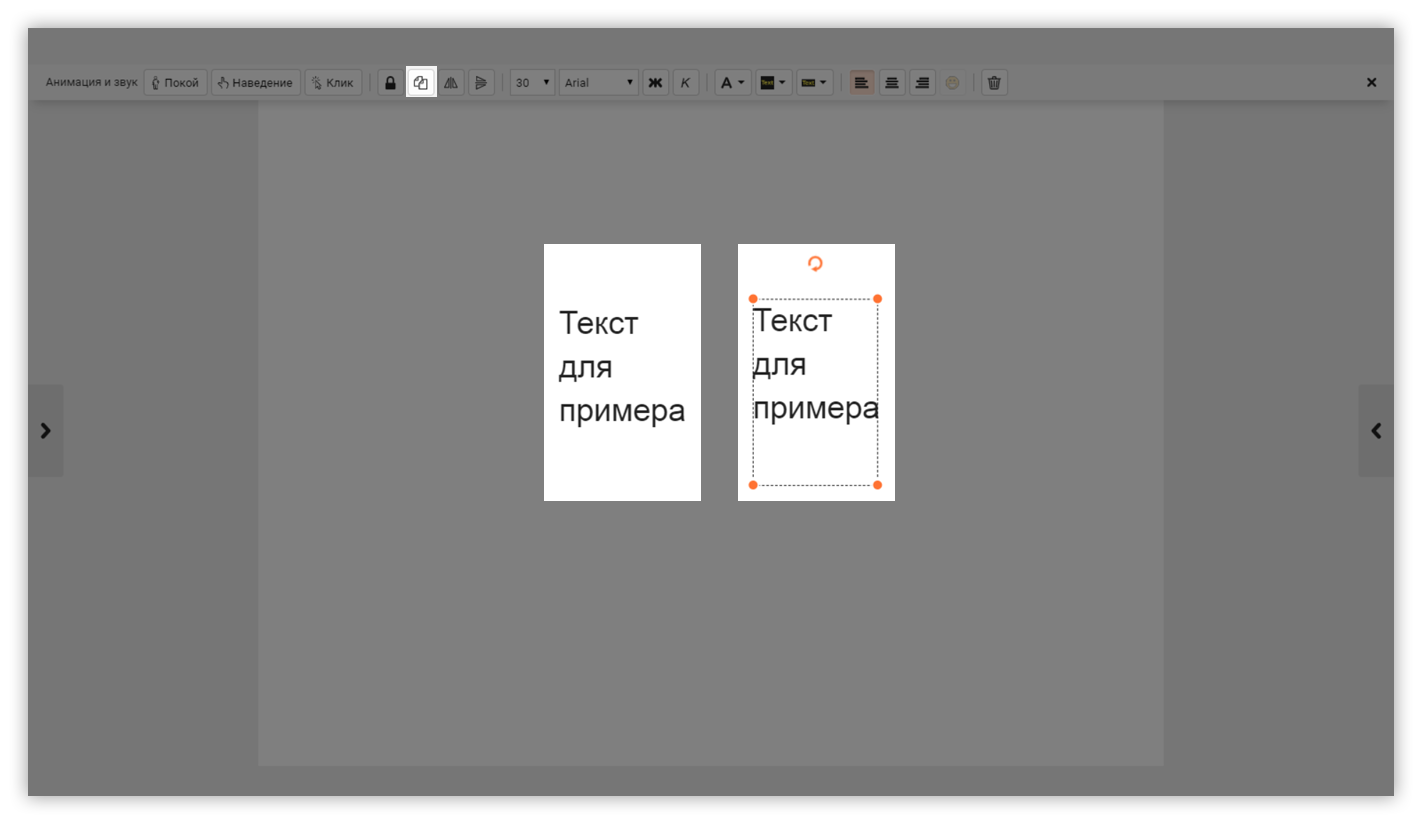This screenshot has width=1423, height=825.
Task: Enable left text alignment
Action: coord(862,83)
